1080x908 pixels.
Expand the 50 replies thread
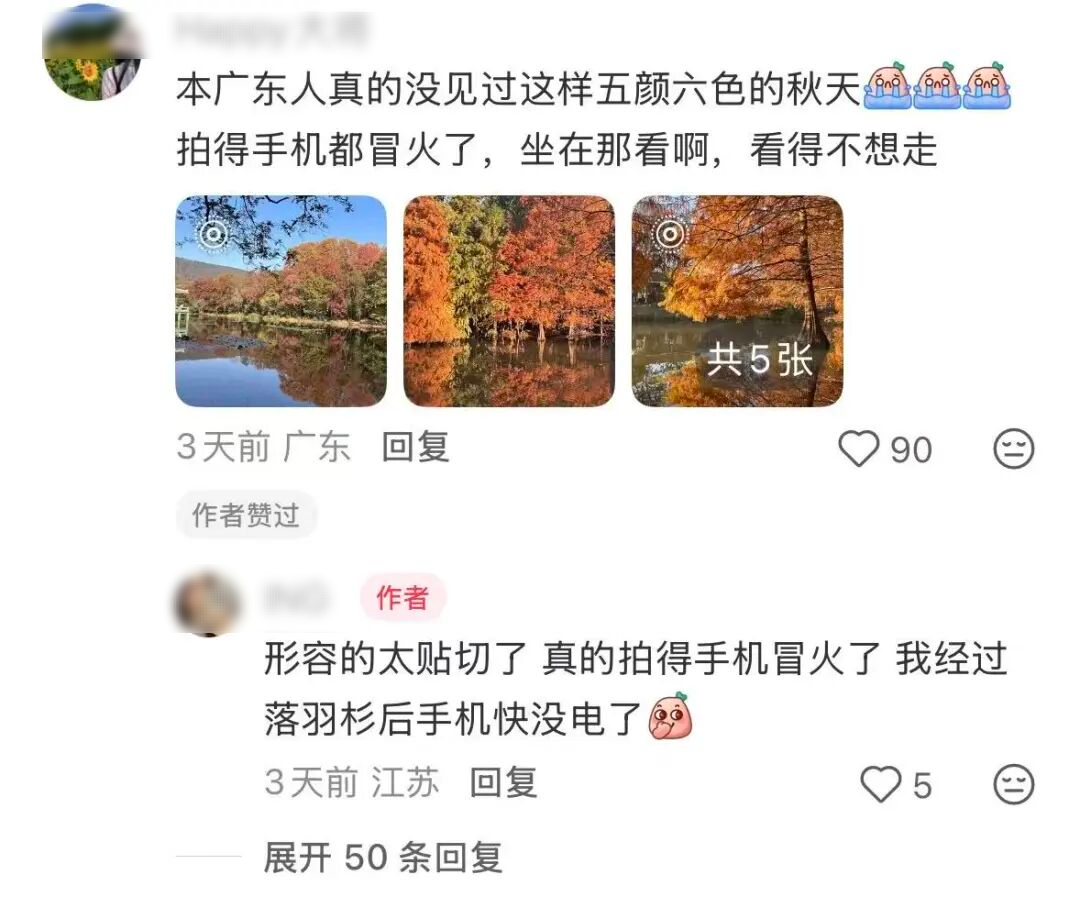tap(383, 858)
